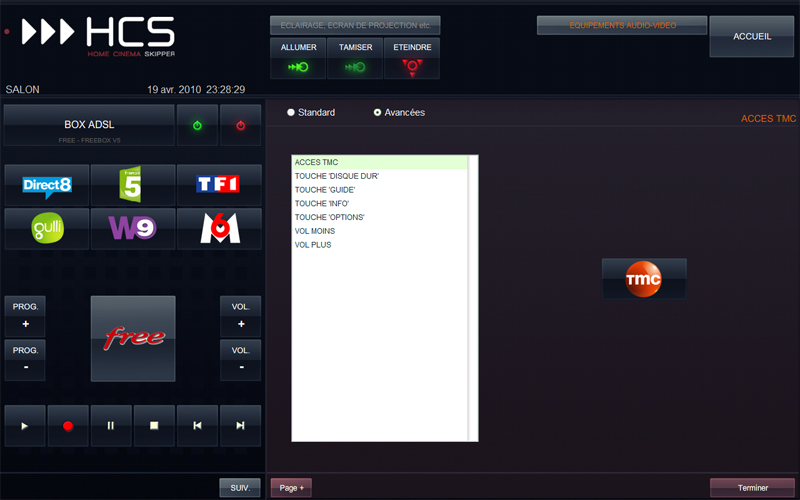Click the command list vertical scrollbar
The width and height of the screenshot is (800, 500).
(473, 298)
